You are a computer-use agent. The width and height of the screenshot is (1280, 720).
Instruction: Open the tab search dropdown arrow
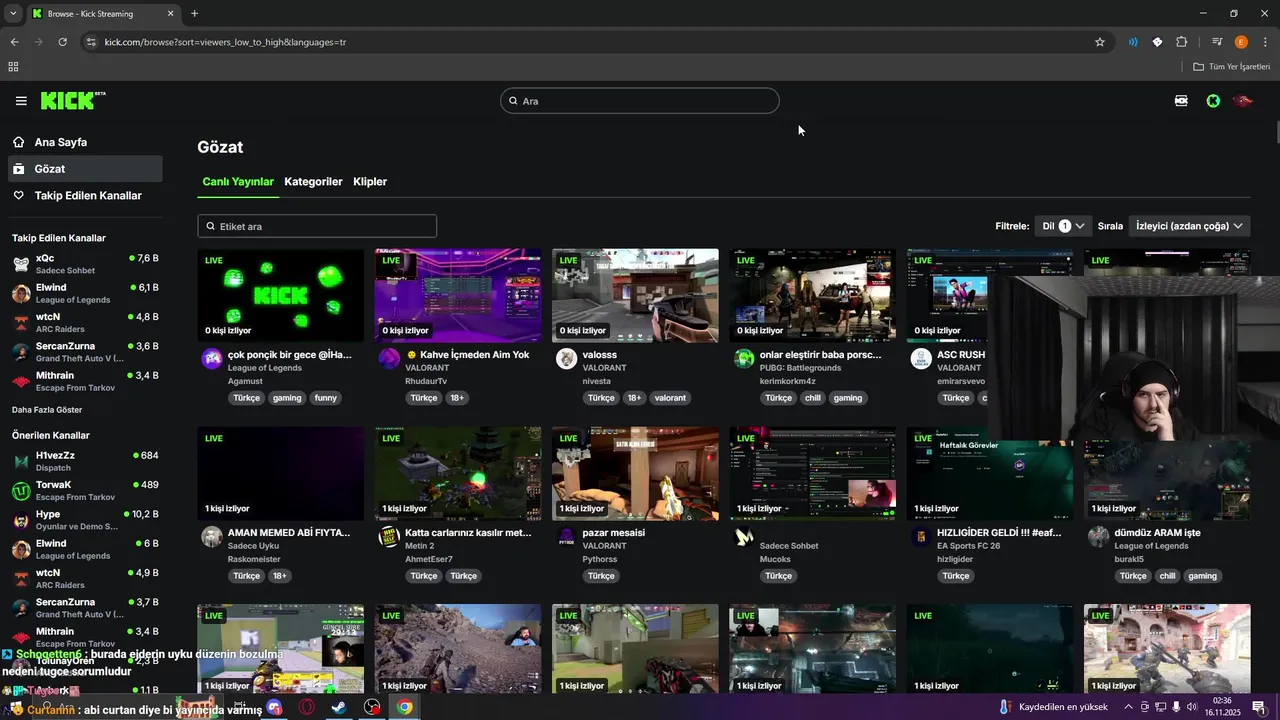(x=12, y=14)
